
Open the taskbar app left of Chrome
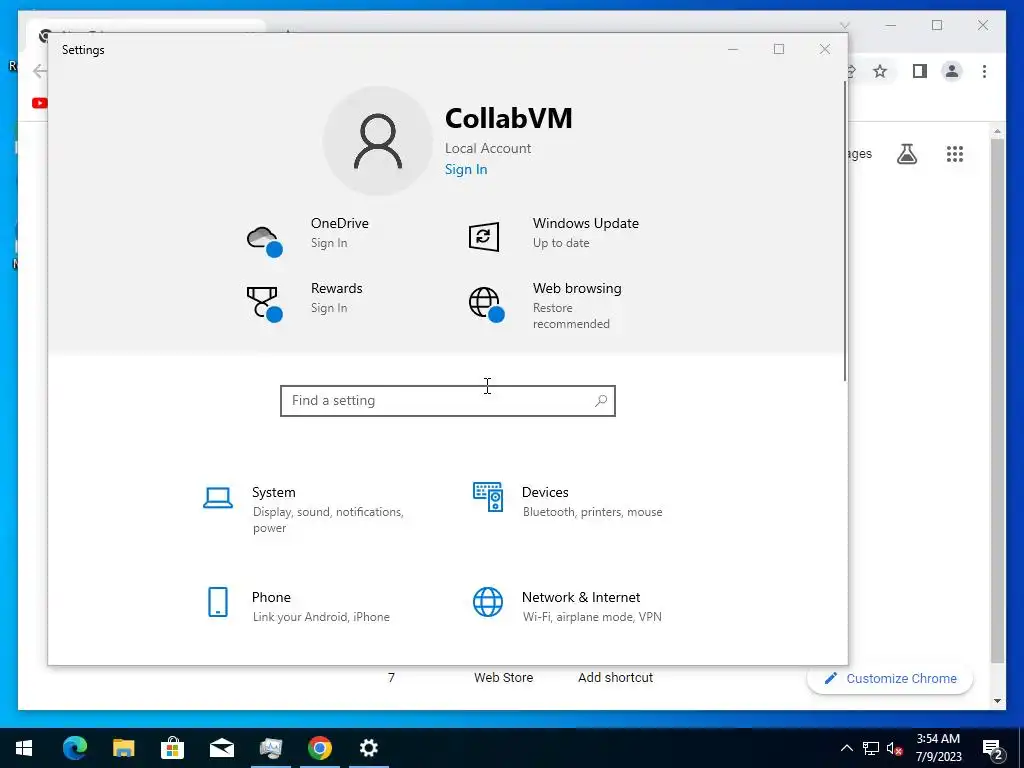270,748
